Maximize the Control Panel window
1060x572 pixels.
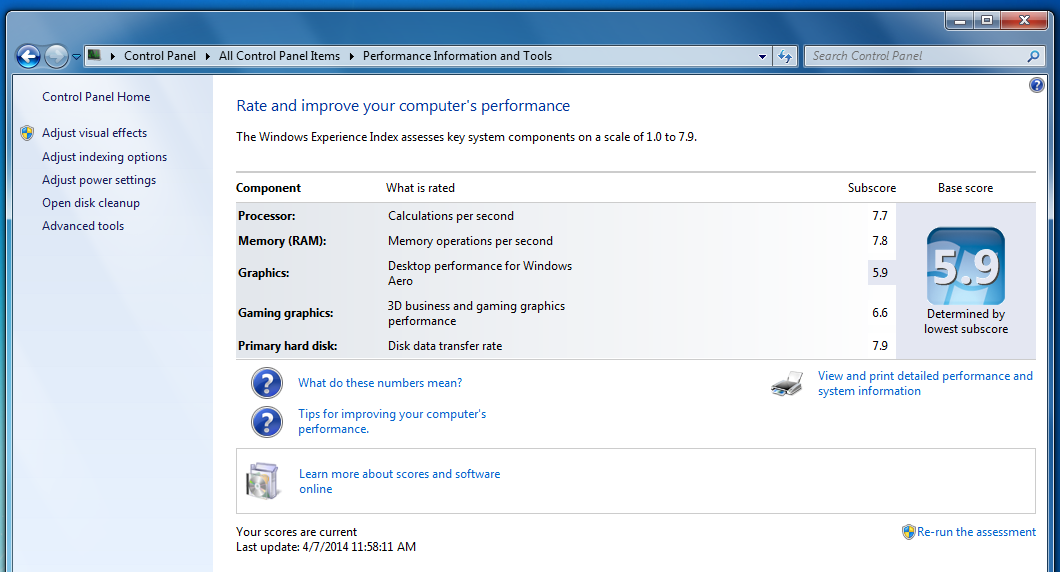coord(987,20)
